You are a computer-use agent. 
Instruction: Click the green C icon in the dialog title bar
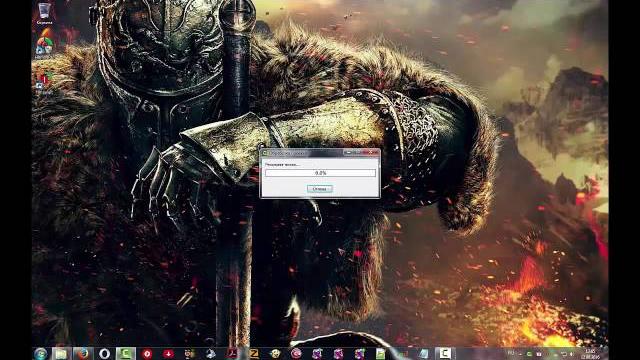265,153
